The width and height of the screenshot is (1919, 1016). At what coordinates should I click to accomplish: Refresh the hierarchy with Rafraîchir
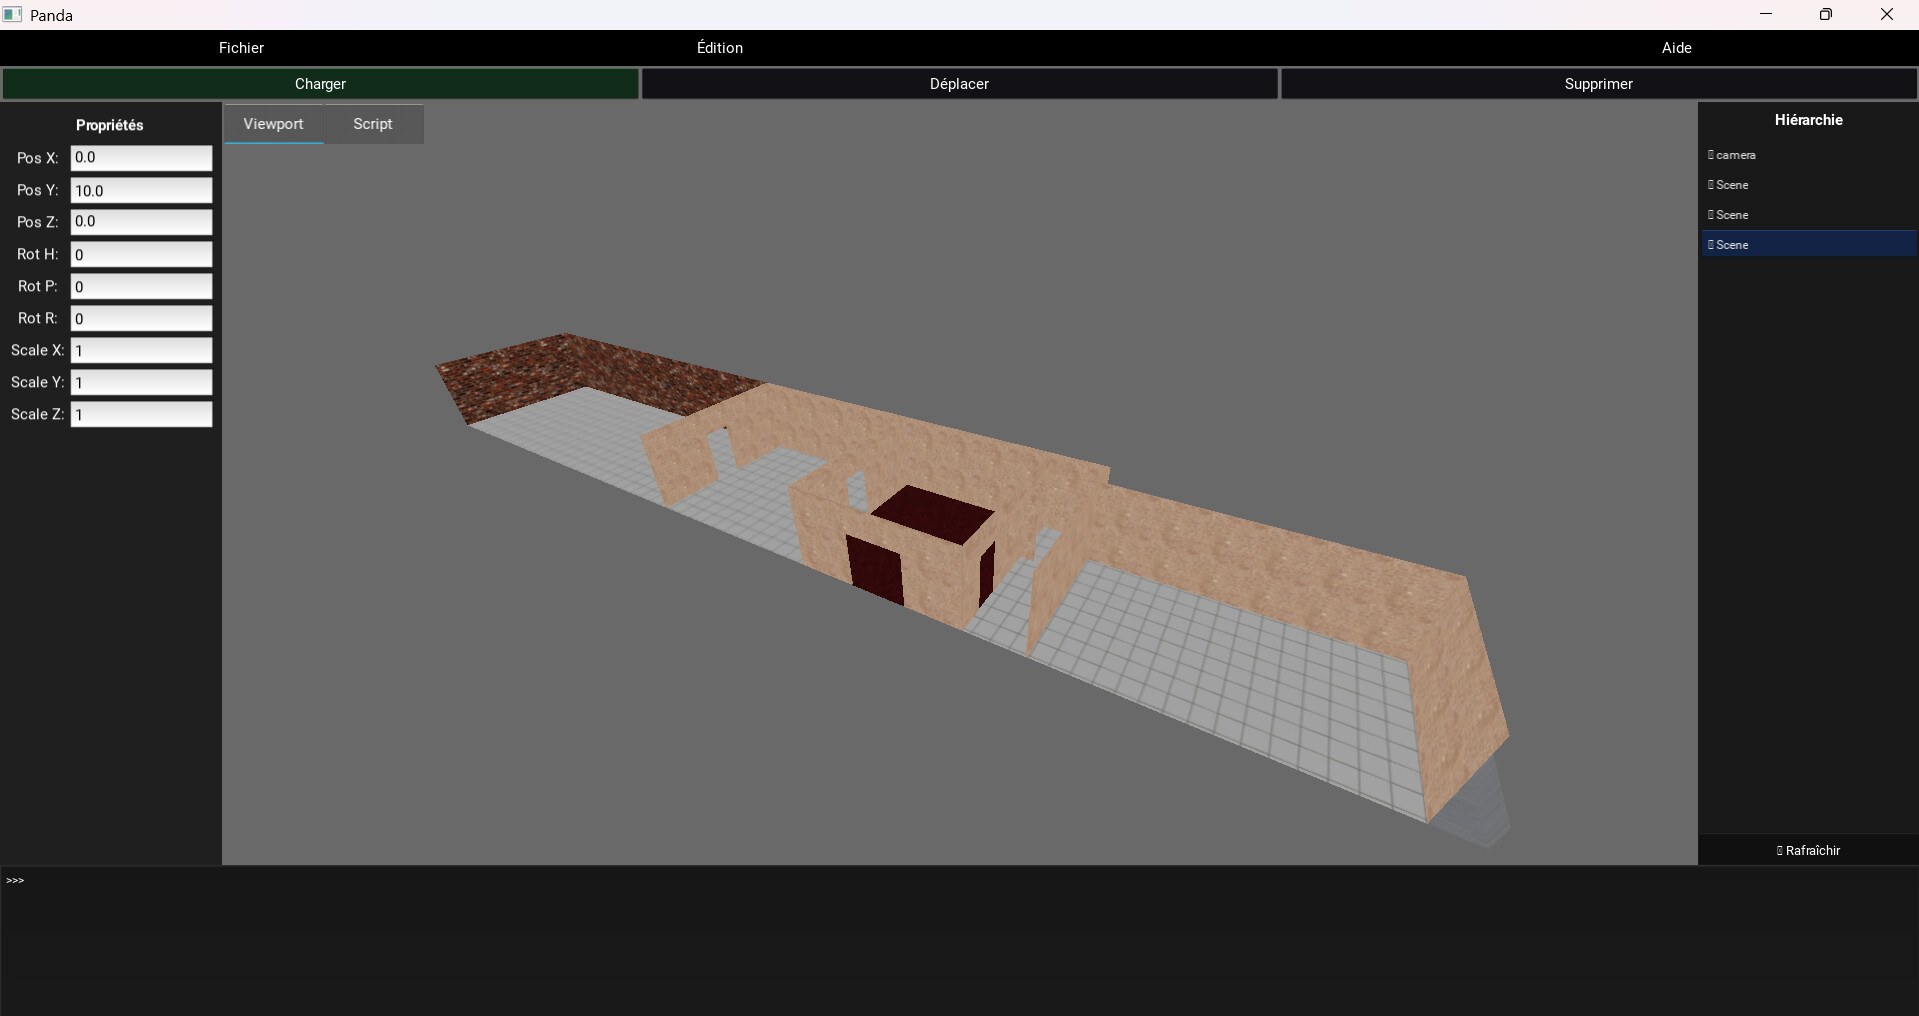coord(1808,850)
